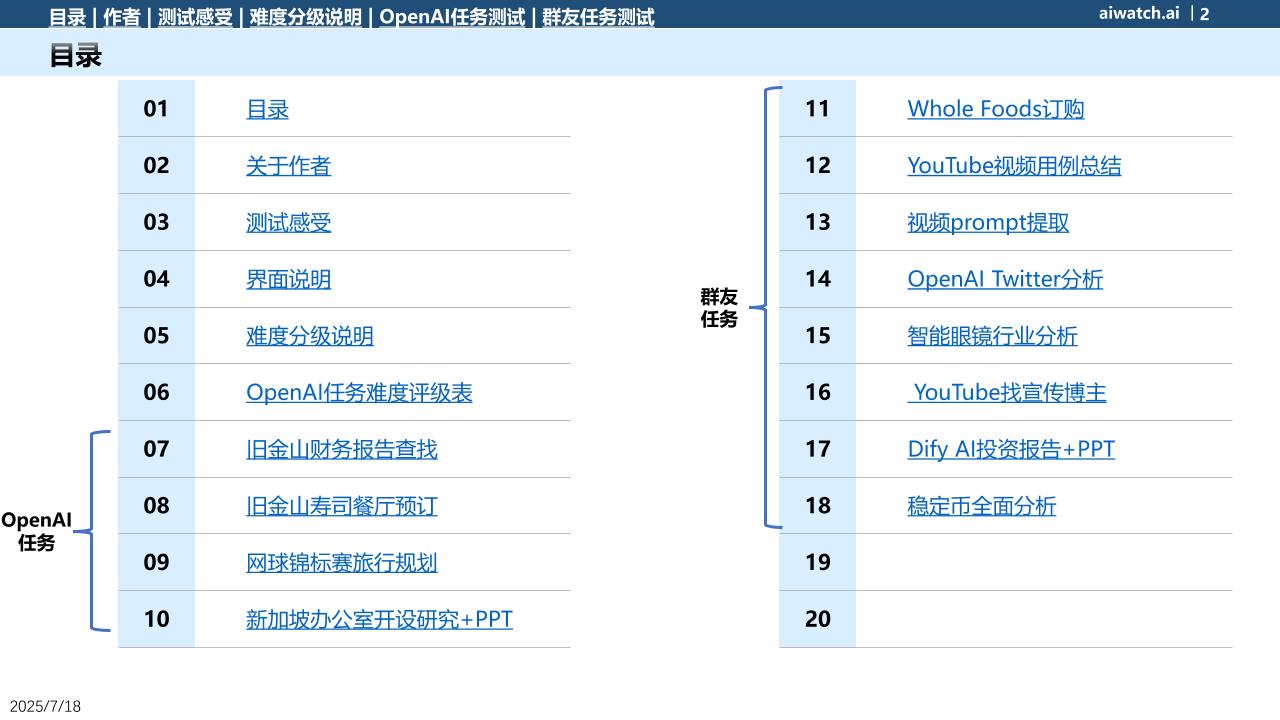
Task: Open the Whole Foods订购 link
Action: [x=995, y=109]
